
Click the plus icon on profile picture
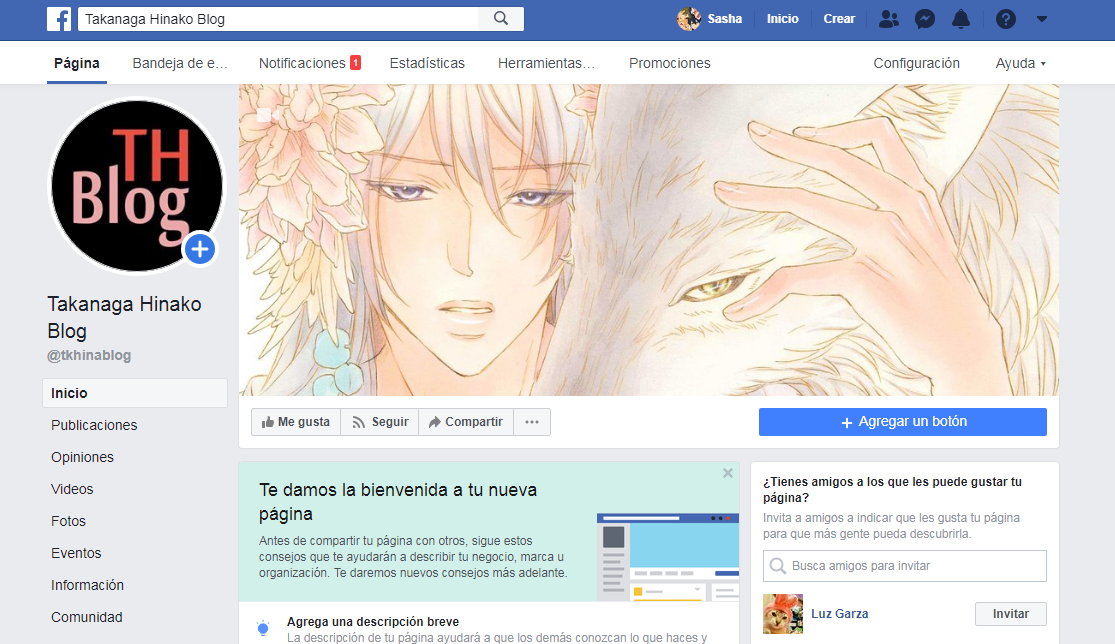pyautogui.click(x=200, y=249)
